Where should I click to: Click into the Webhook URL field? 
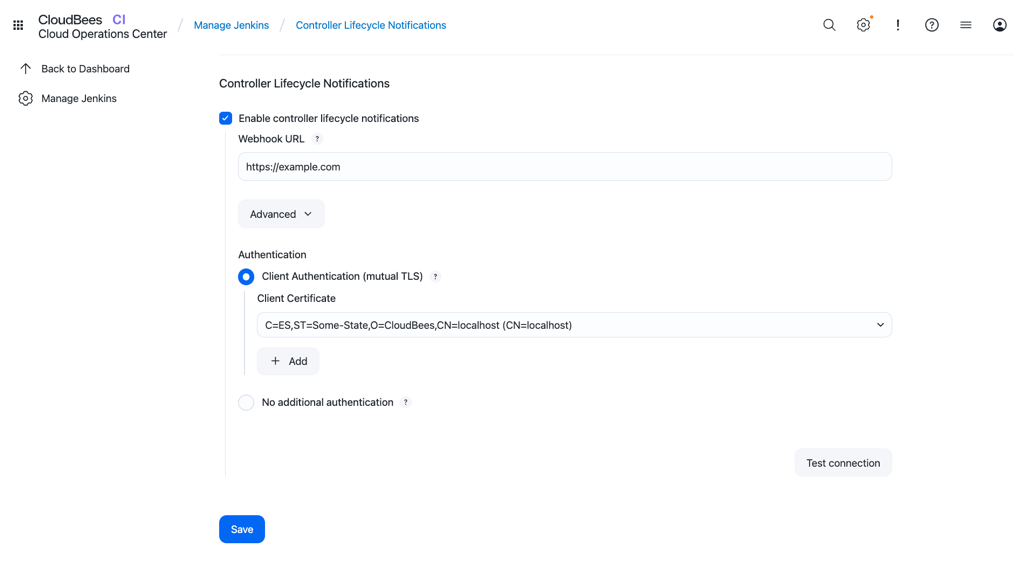click(x=565, y=167)
